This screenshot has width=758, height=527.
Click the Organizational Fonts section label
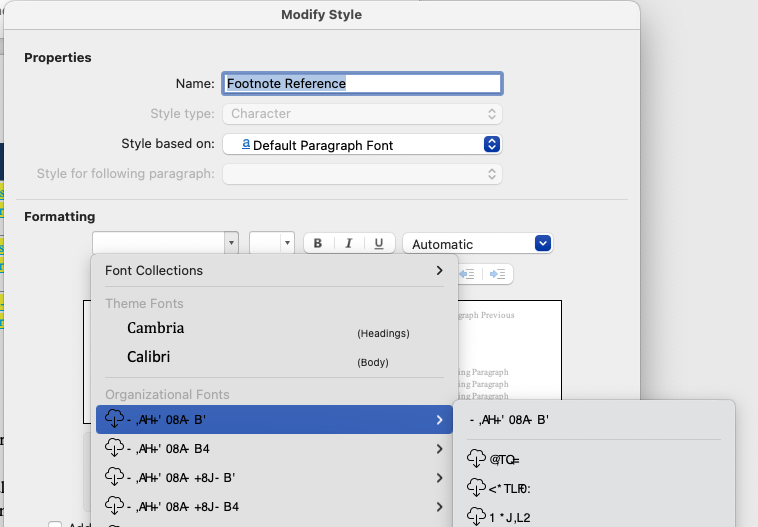click(167, 395)
